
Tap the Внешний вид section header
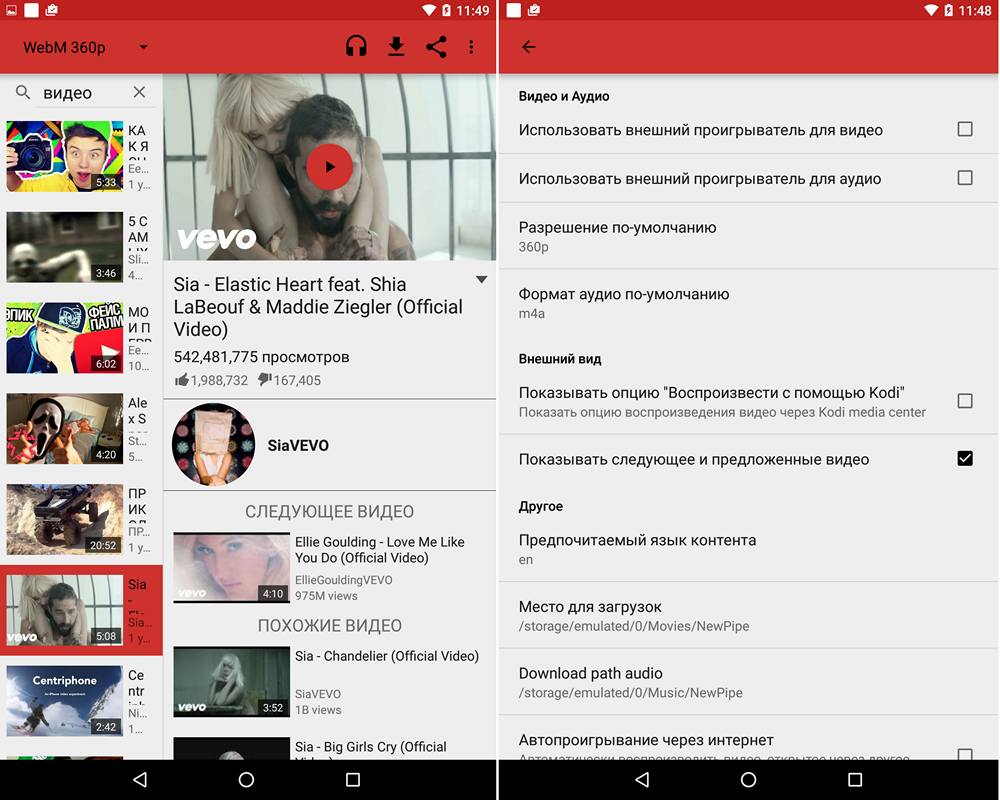pyautogui.click(x=559, y=359)
